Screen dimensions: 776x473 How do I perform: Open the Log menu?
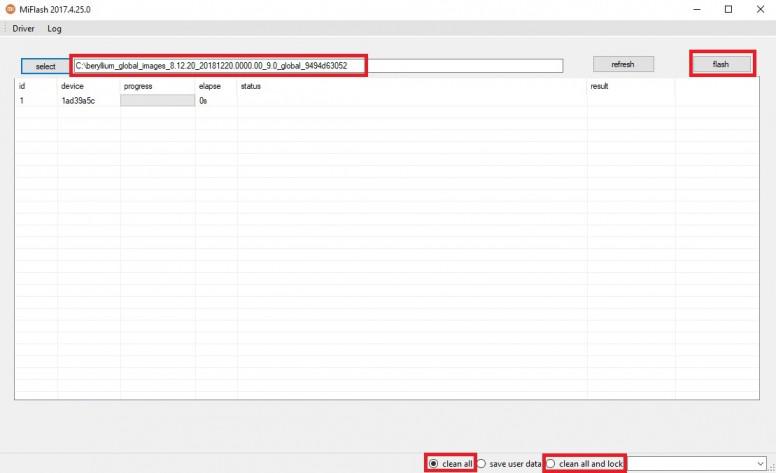(54, 29)
